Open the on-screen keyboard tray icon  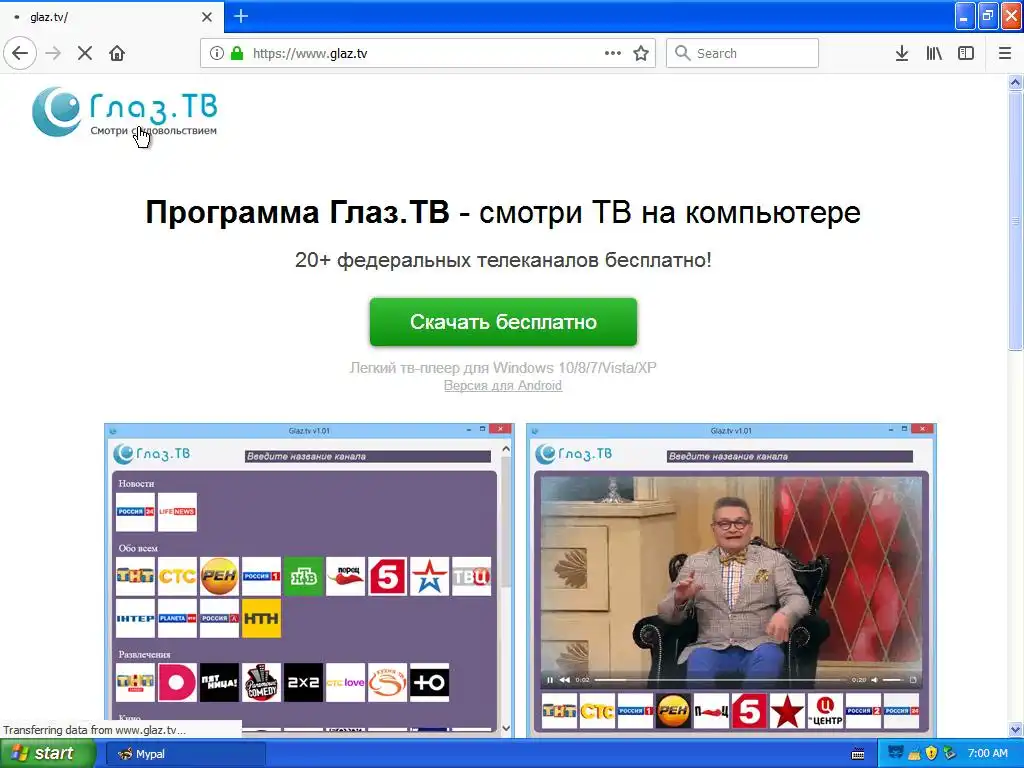(x=858, y=754)
